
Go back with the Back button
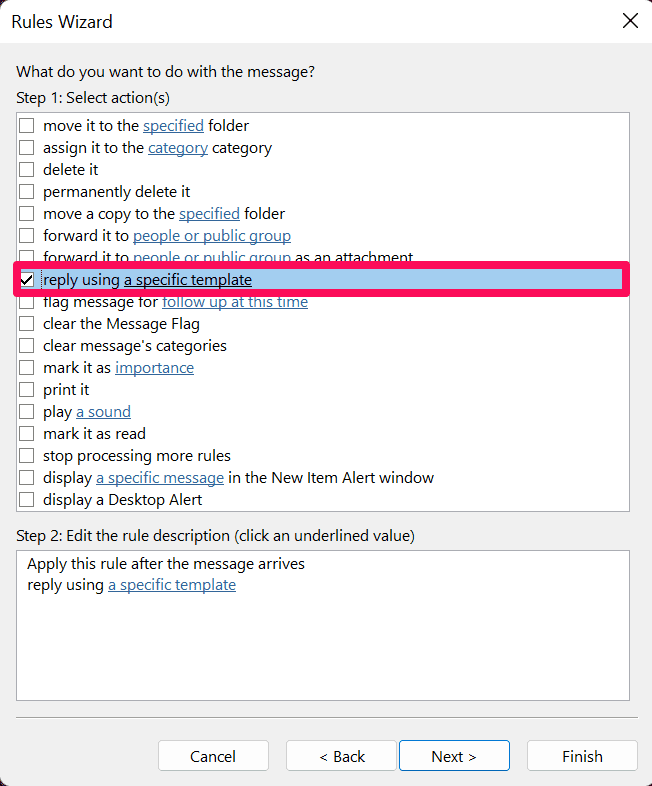coord(342,756)
